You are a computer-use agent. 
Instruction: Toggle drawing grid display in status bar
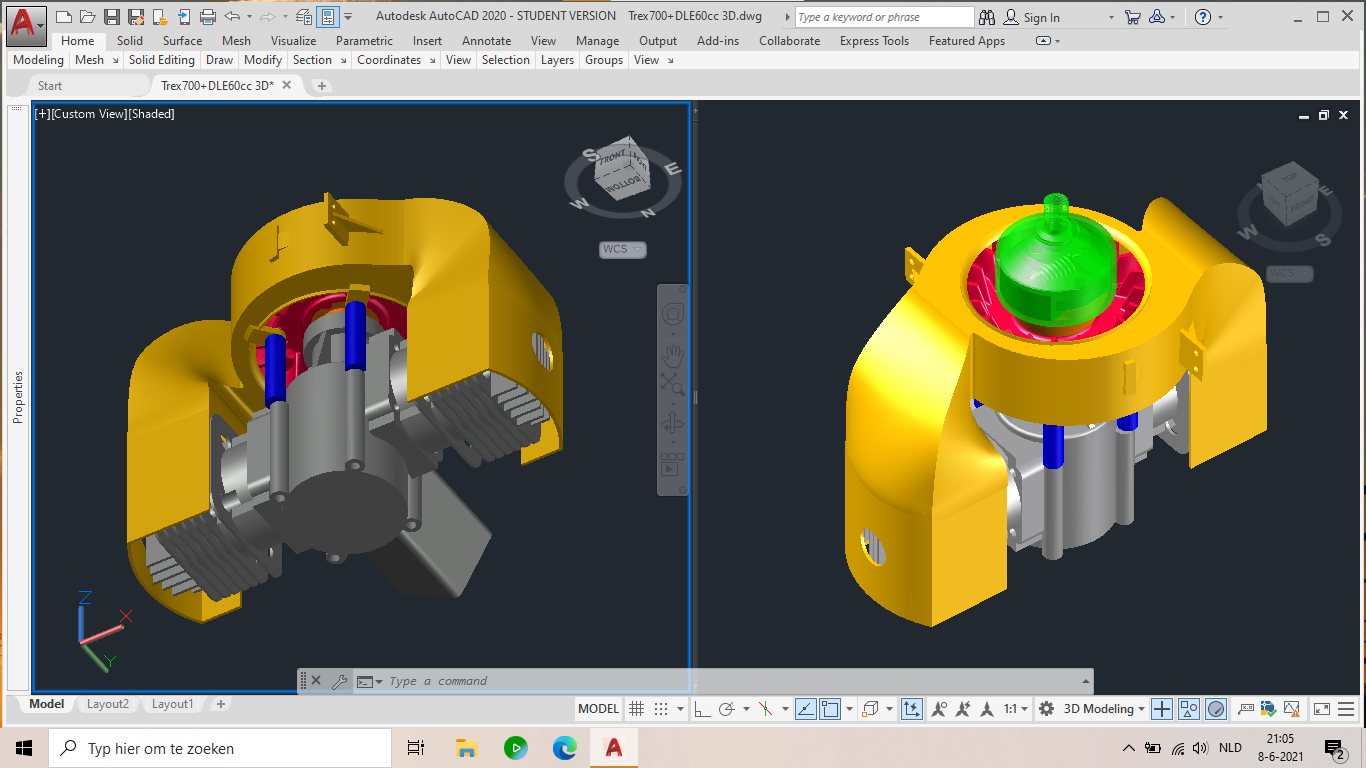coord(636,709)
